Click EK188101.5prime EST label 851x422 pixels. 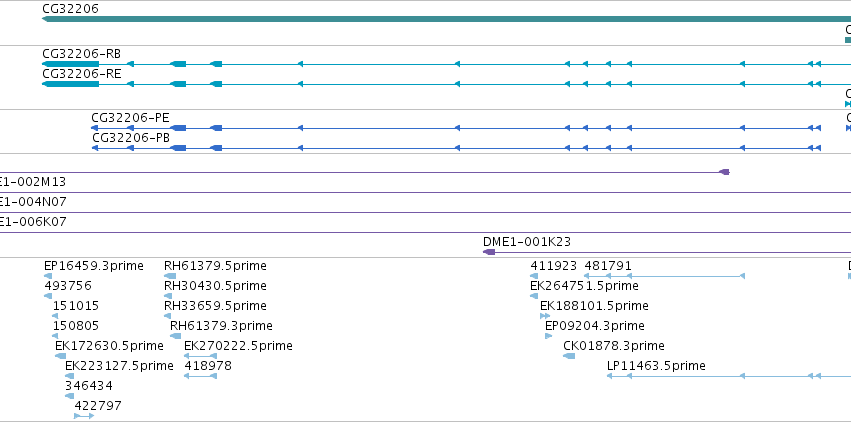point(594,306)
